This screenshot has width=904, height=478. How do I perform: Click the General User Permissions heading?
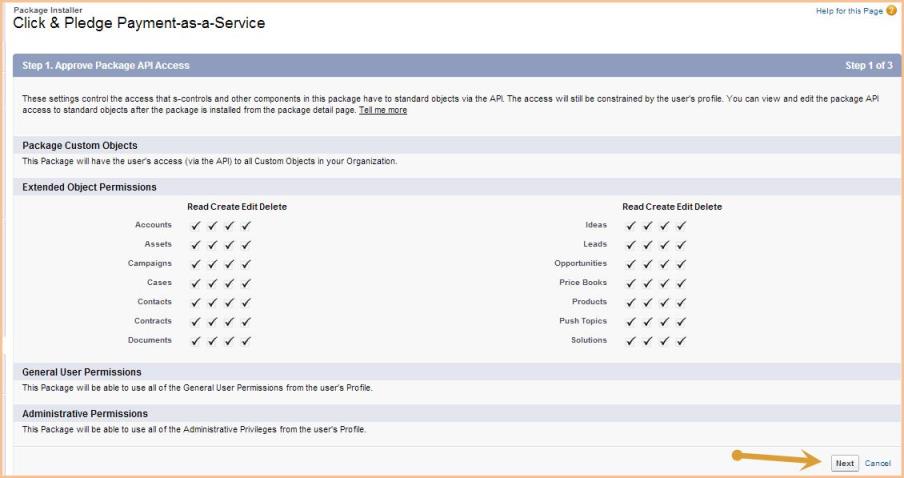click(x=82, y=372)
